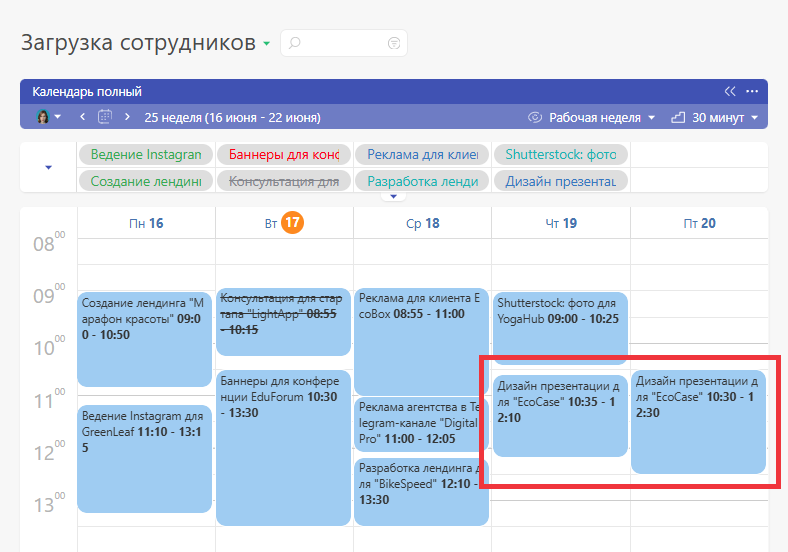The width and height of the screenshot is (788, 552).
Task: Select the Ср 18 day header
Action: pyautogui.click(x=423, y=223)
